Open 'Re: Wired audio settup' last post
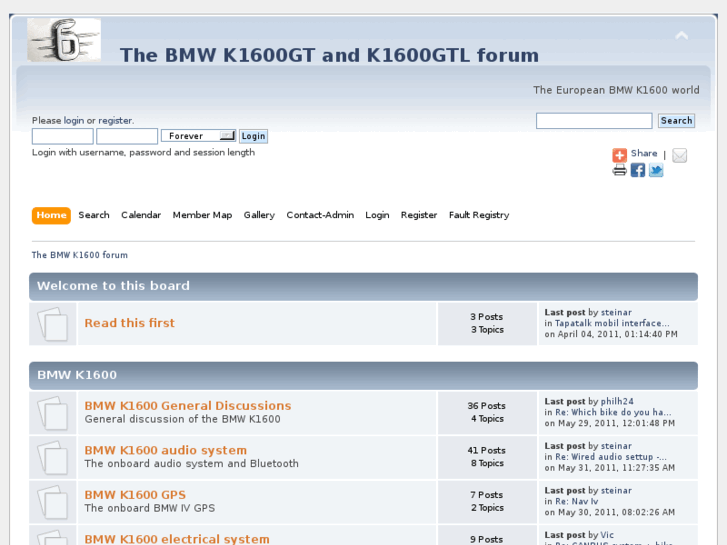 [x=611, y=457]
